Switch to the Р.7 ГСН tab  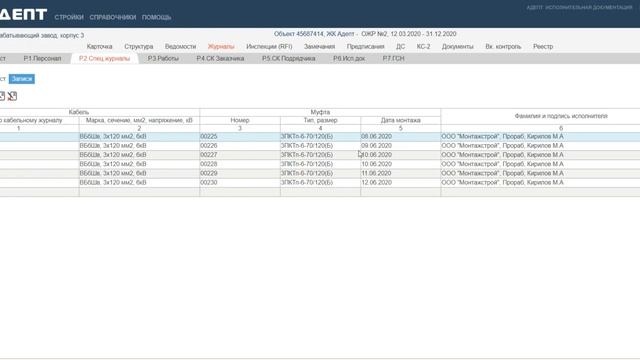[x=393, y=58]
